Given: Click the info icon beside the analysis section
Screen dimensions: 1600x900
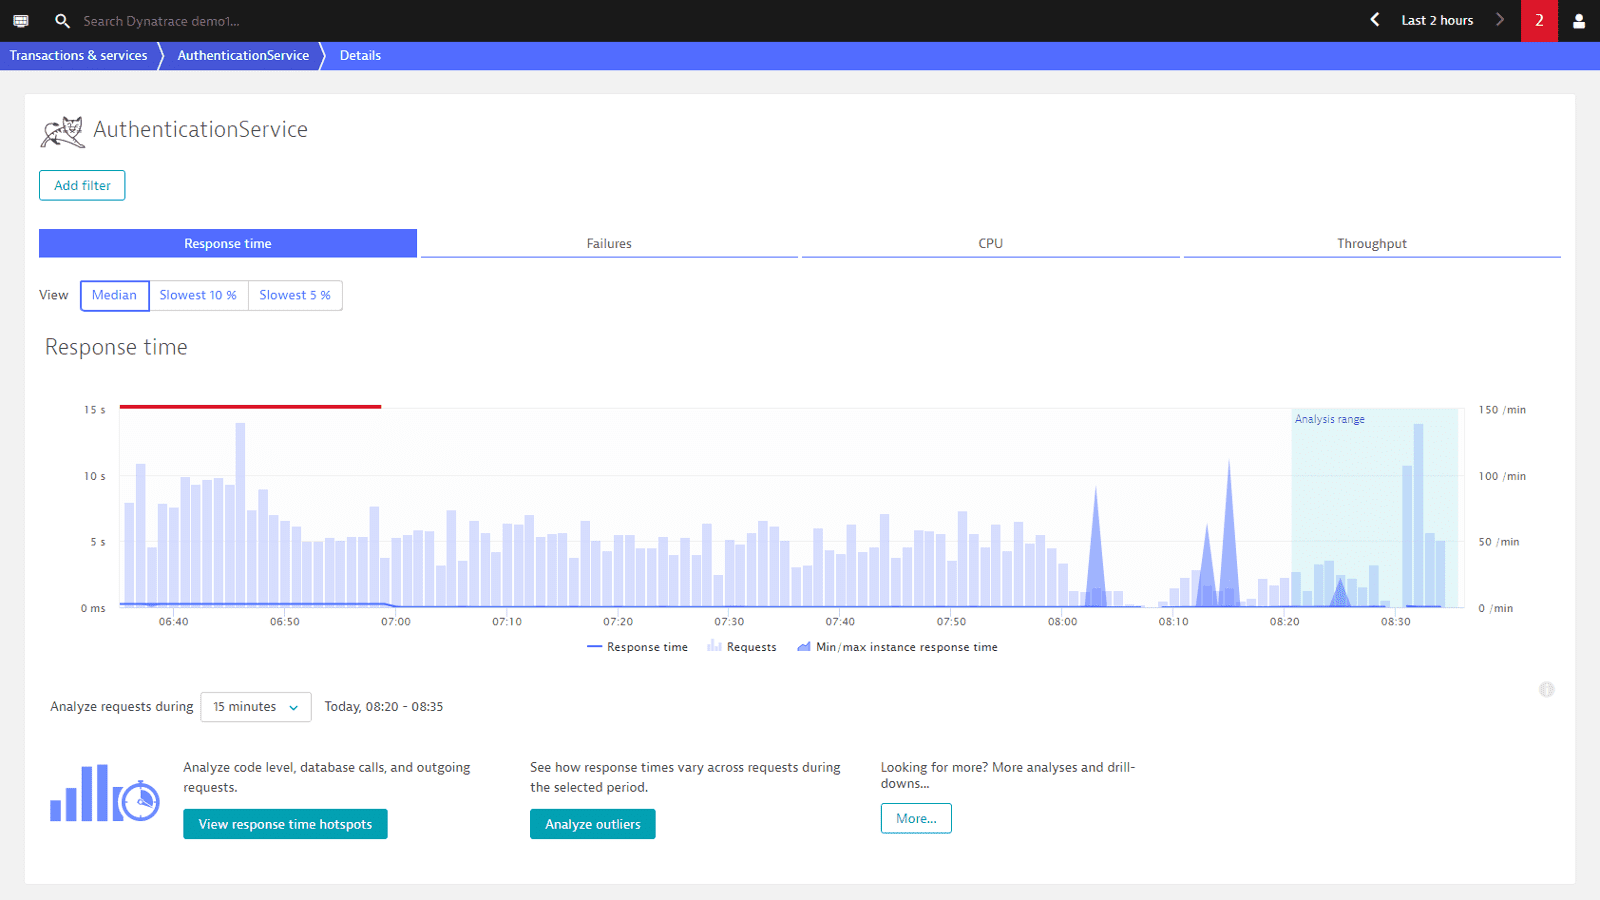Looking at the screenshot, I should coord(1546,689).
